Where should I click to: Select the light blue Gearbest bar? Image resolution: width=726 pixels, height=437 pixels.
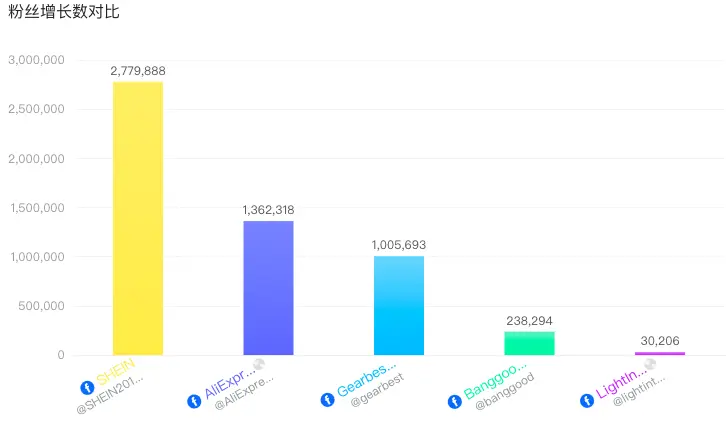399,305
